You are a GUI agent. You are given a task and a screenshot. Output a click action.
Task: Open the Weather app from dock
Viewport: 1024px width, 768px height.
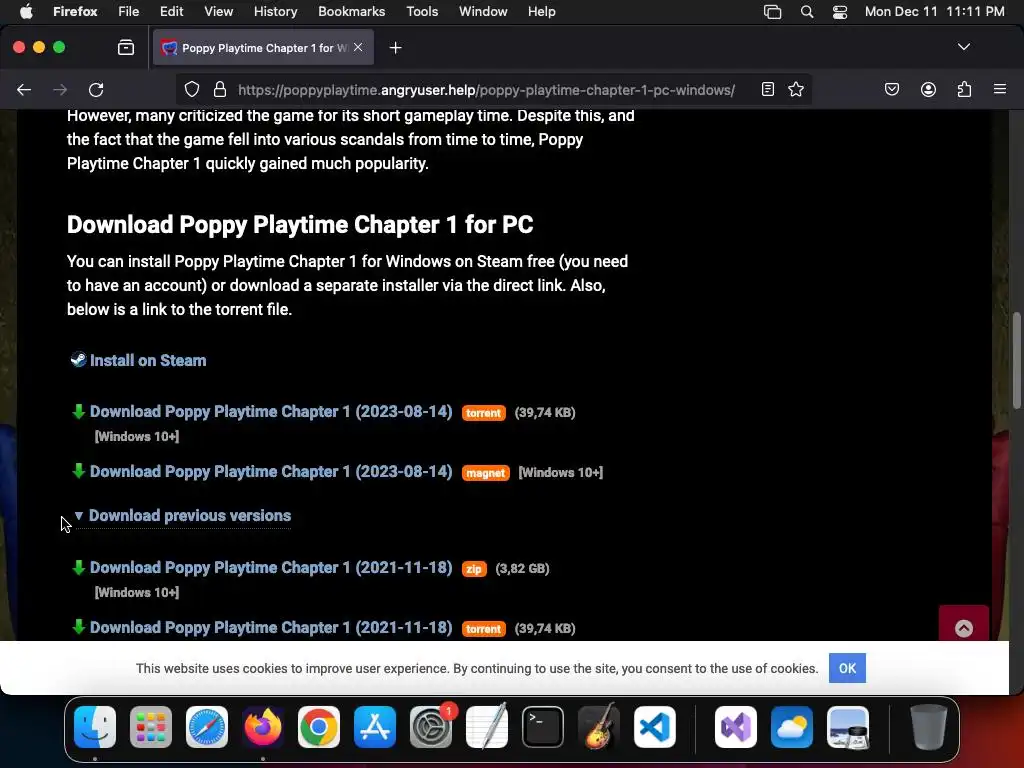click(792, 727)
